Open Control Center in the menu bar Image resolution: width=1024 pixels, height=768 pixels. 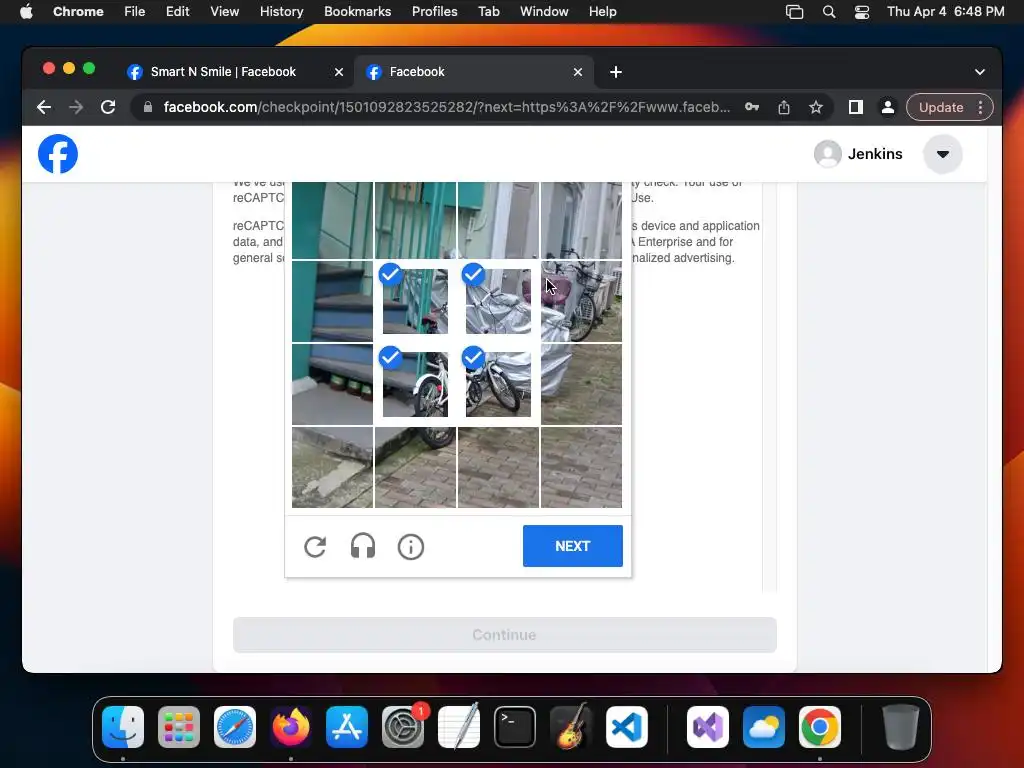(x=862, y=12)
